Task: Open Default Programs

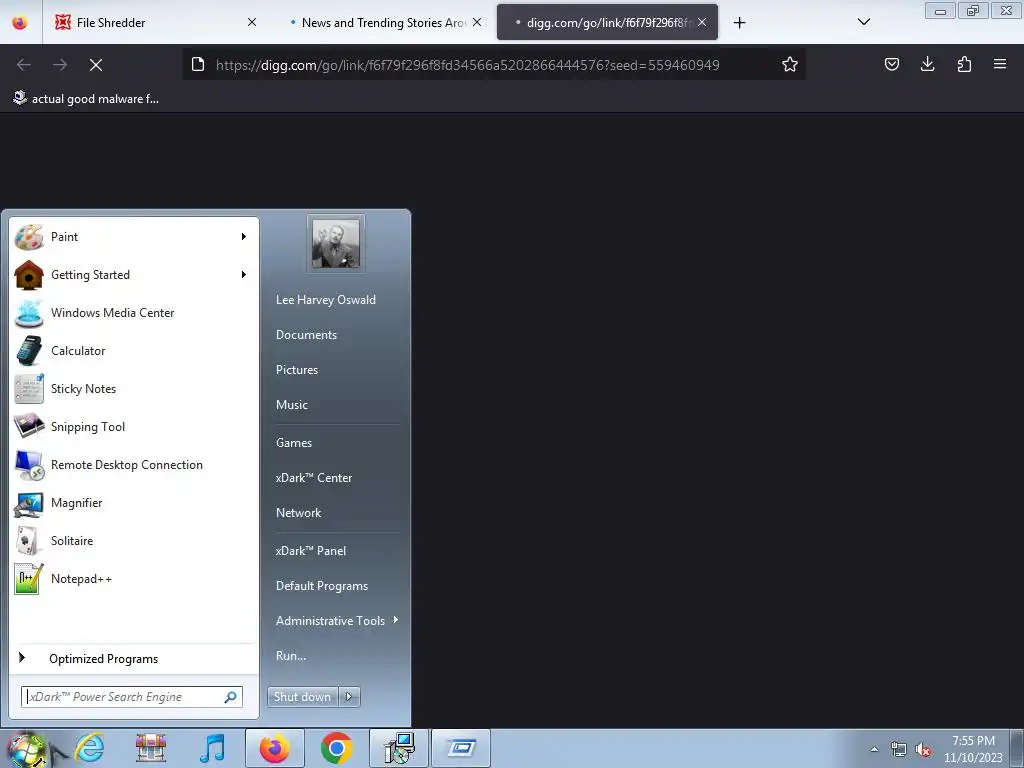Action: point(322,586)
